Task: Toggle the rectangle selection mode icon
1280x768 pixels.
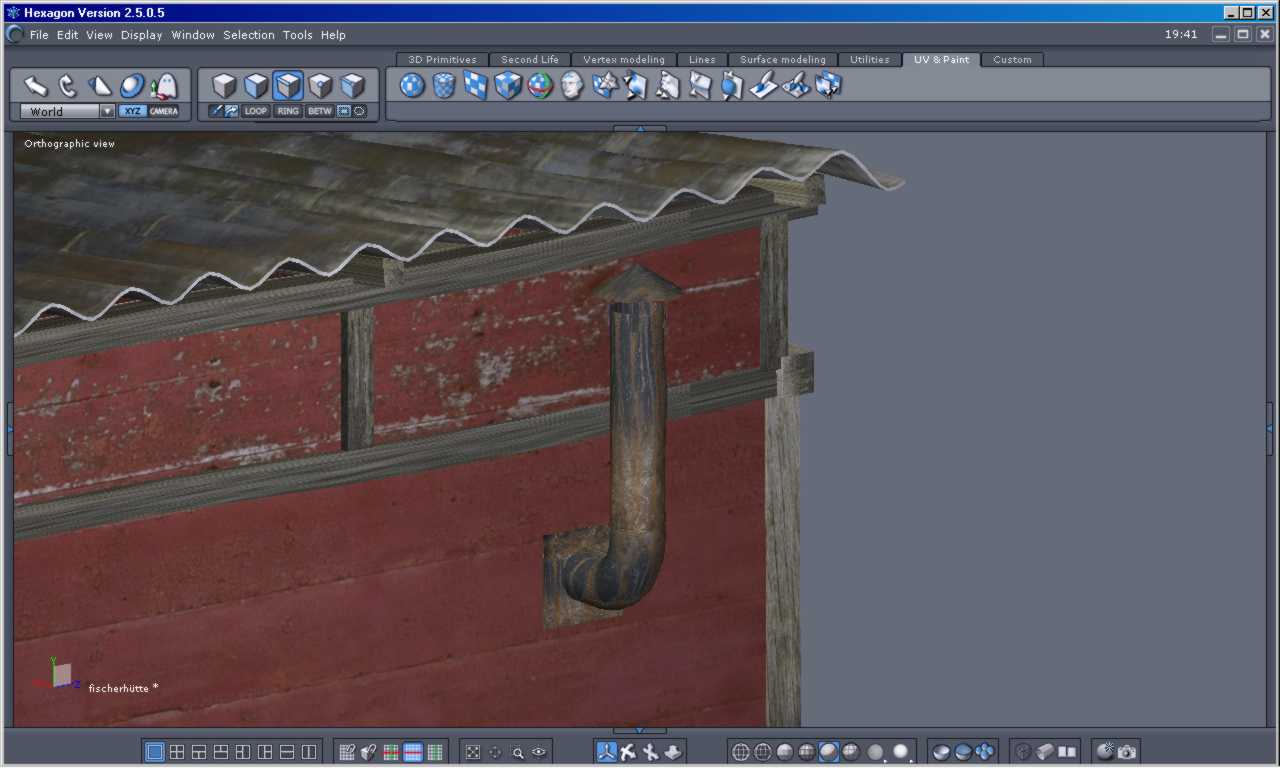Action: (x=344, y=111)
